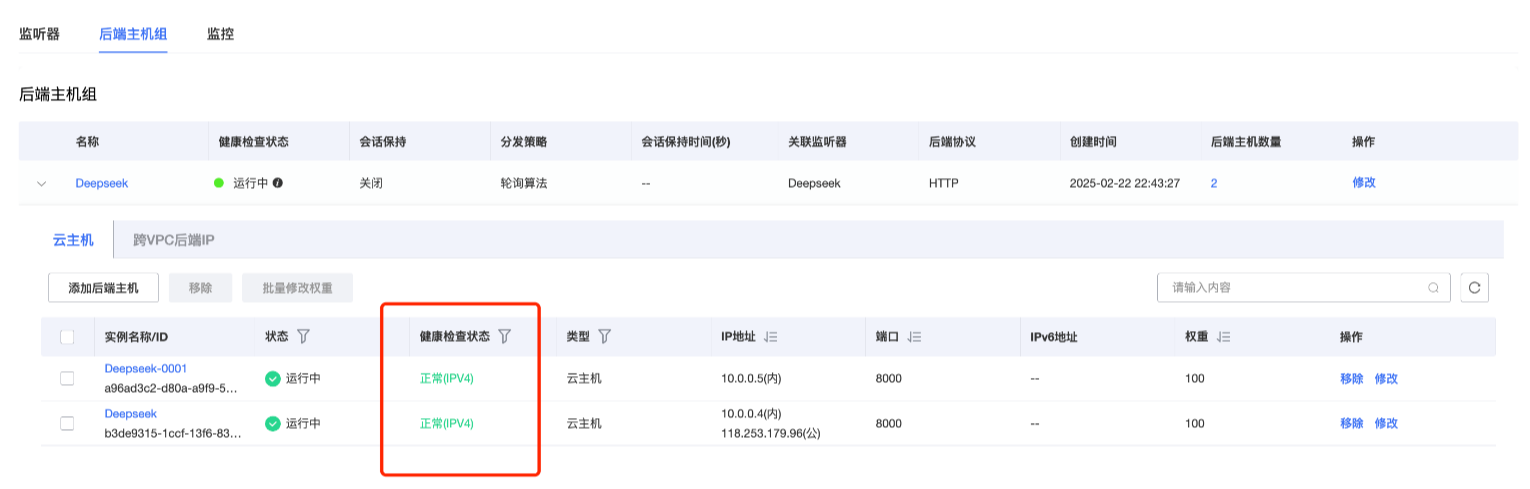Image resolution: width=1530 pixels, height=489 pixels.
Task: Click 移除 link for Deepseek-0001
Action: (x=1351, y=379)
